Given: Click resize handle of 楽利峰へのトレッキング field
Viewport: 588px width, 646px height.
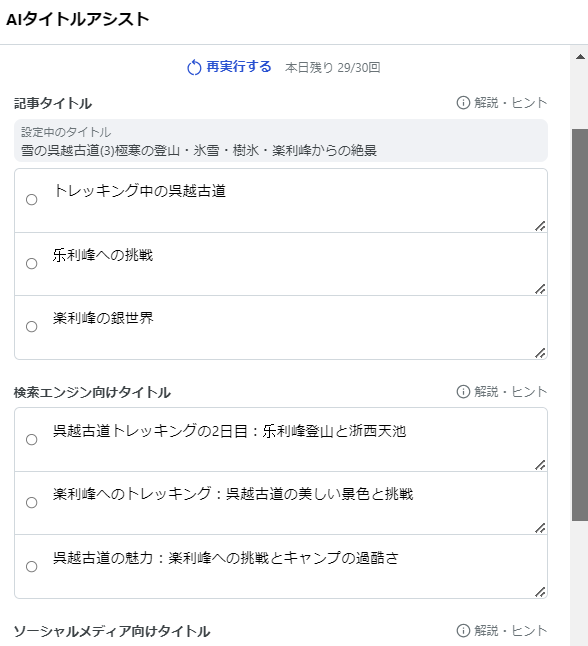Looking at the screenshot, I should click(540, 528).
